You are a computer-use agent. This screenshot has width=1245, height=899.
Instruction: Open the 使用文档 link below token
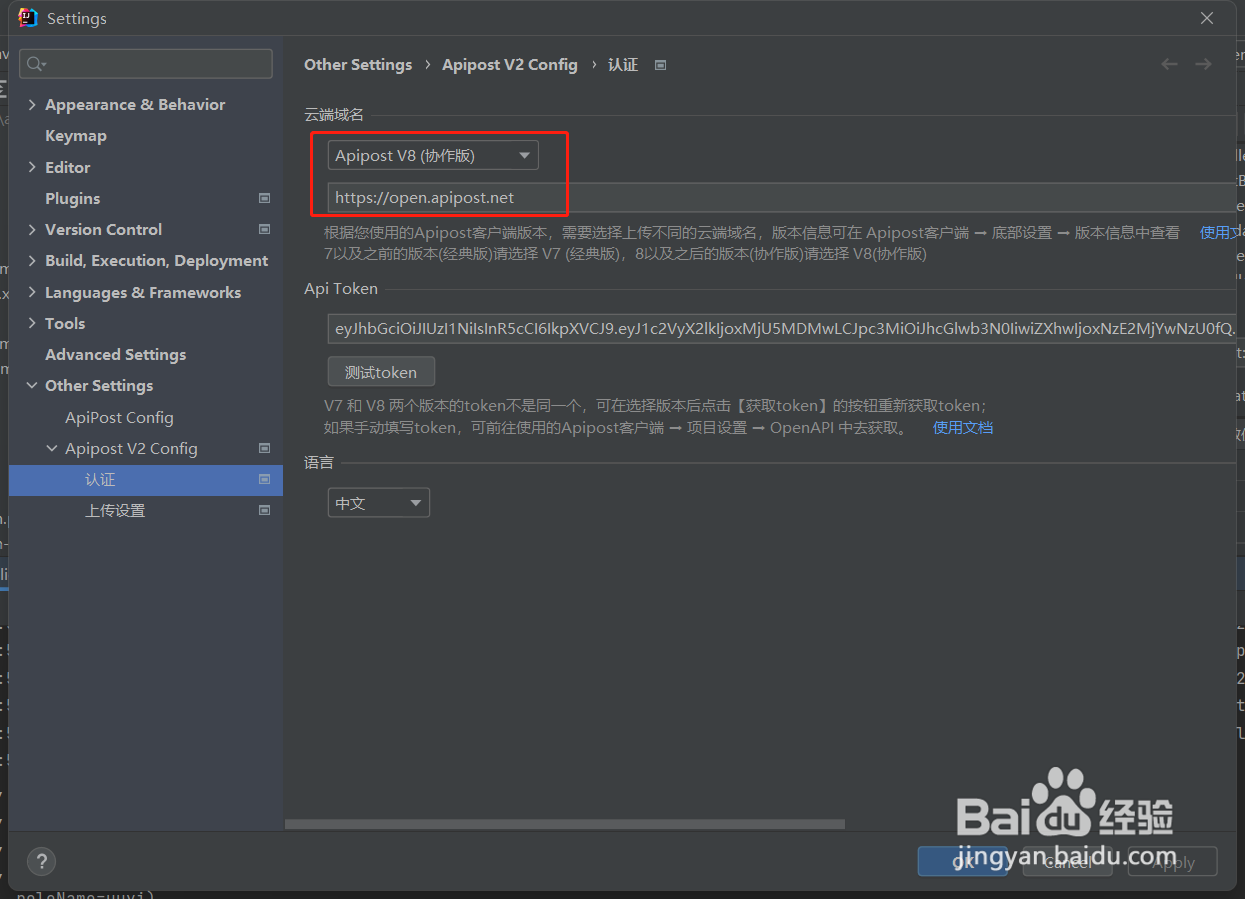(963, 428)
